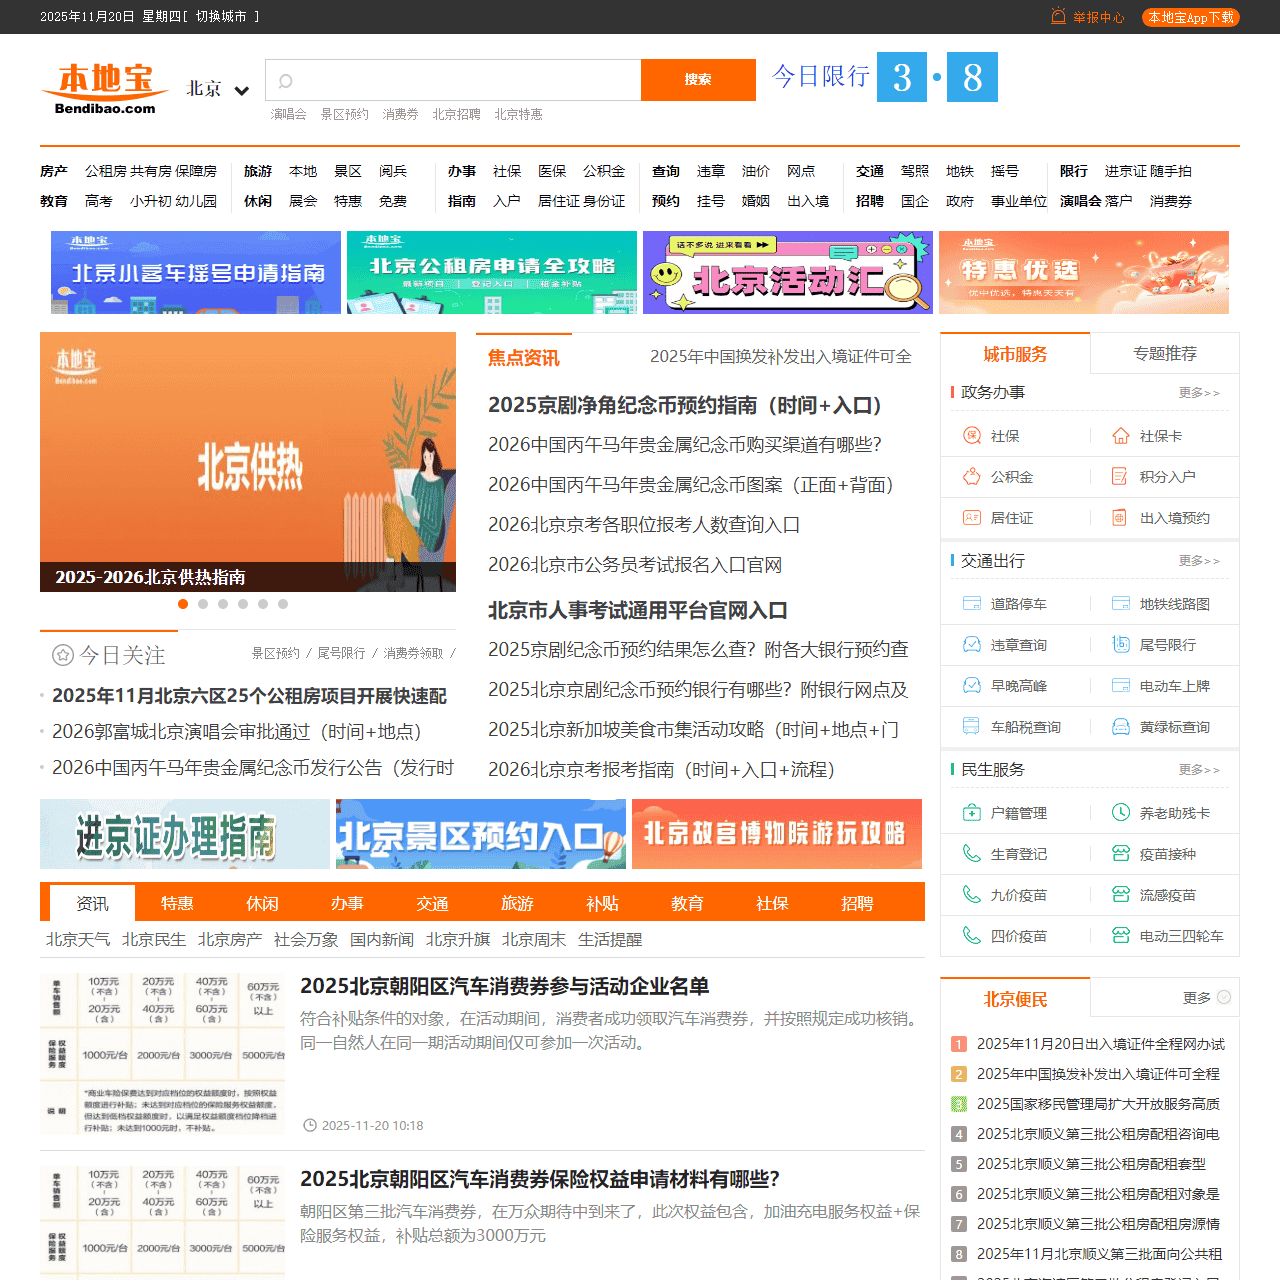1280x1280 pixels.
Task: Select the 社保 icon in 政务办事
Action: tap(971, 435)
